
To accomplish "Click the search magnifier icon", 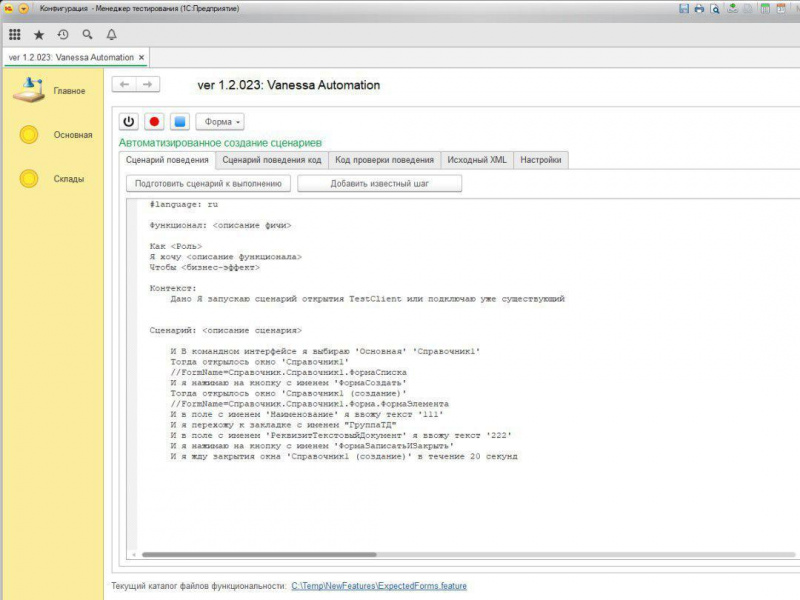I will coord(87,34).
